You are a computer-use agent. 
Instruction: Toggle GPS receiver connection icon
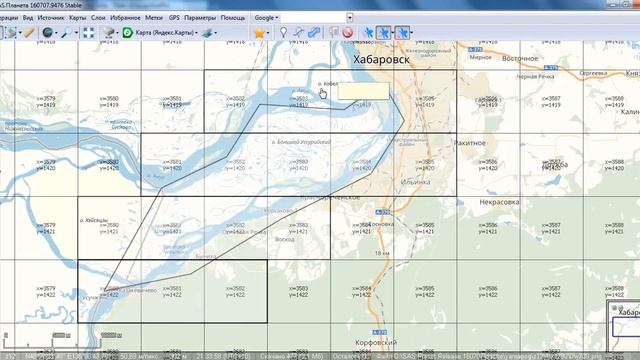pos(368,33)
